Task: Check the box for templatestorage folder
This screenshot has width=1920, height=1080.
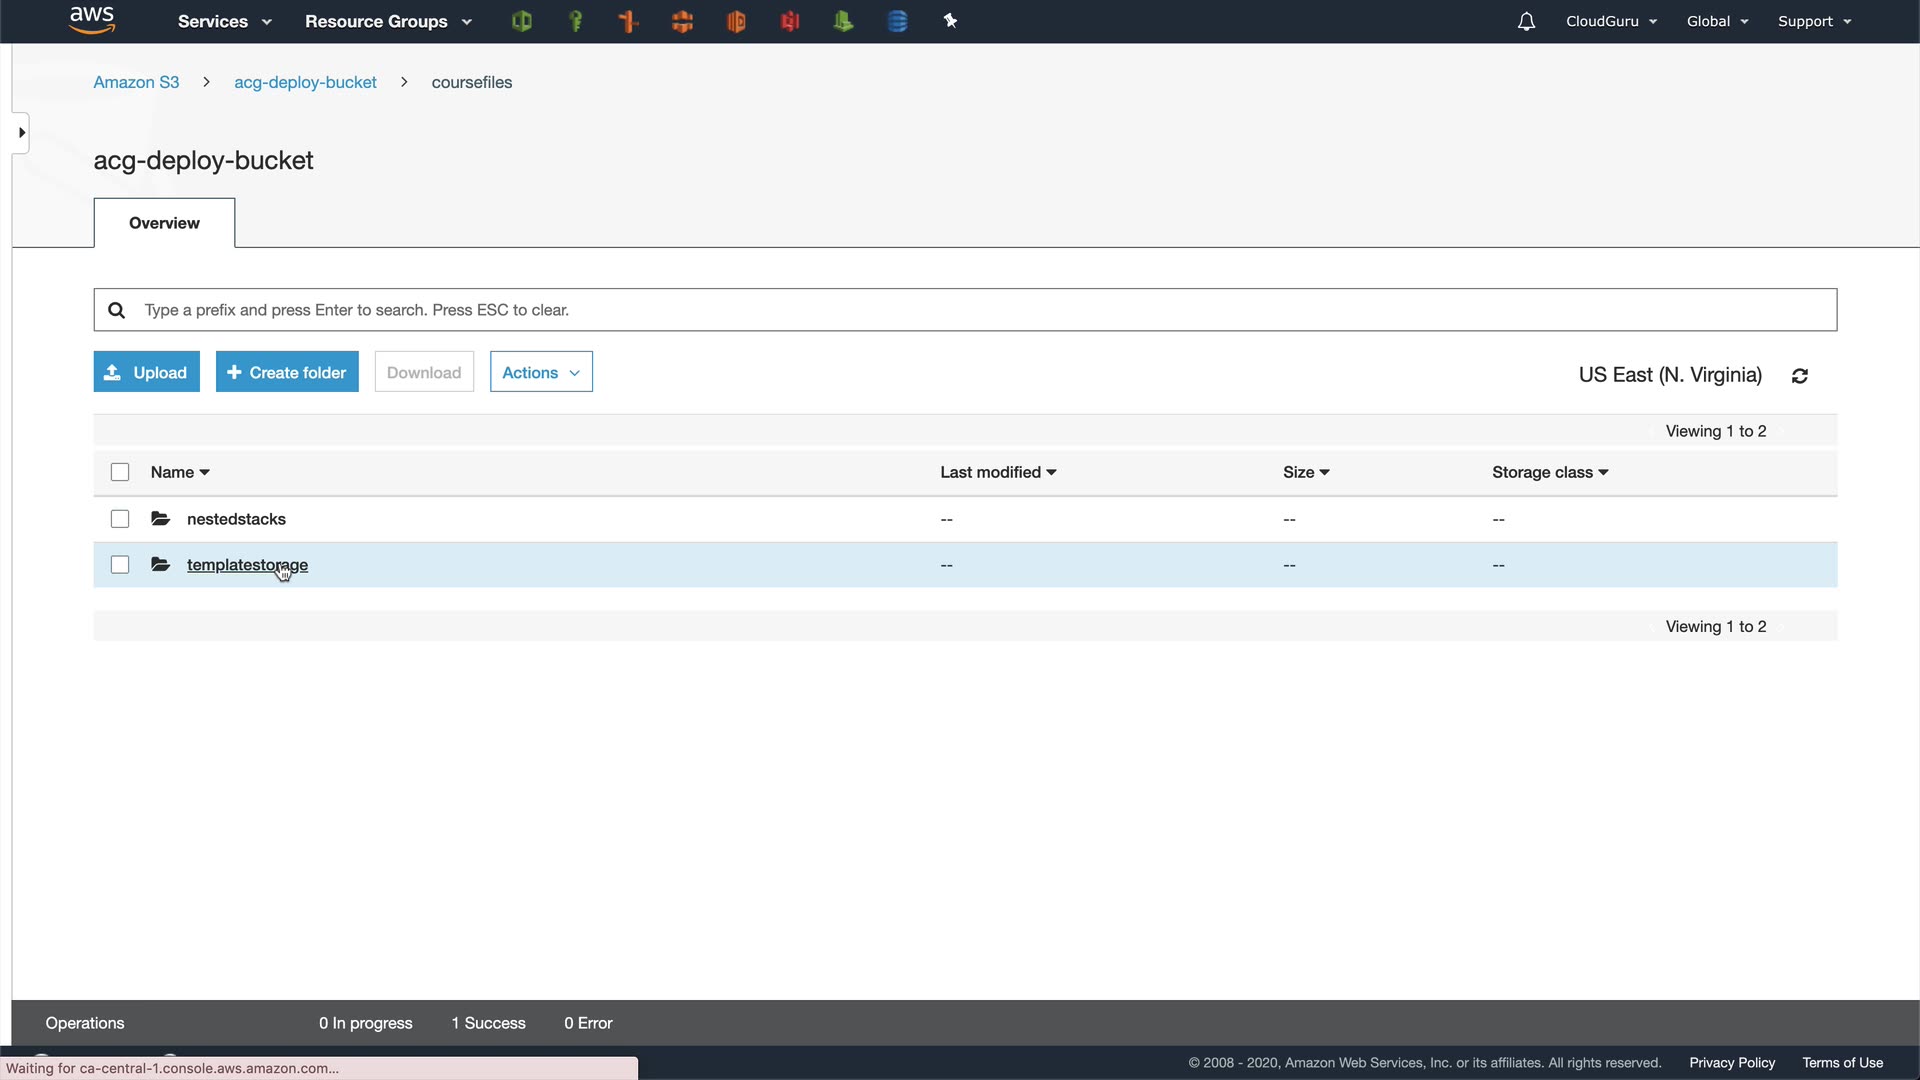Action: coord(120,565)
